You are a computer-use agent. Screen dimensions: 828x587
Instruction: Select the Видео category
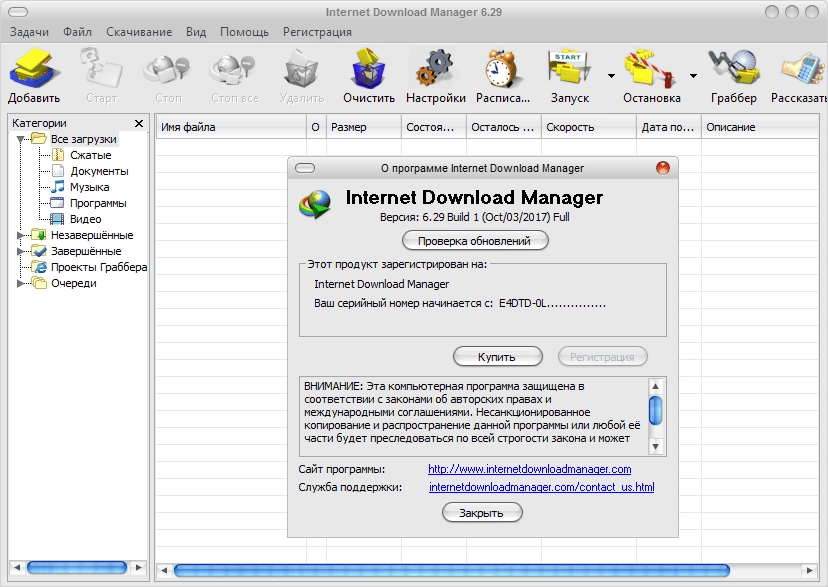pyautogui.click(x=85, y=219)
